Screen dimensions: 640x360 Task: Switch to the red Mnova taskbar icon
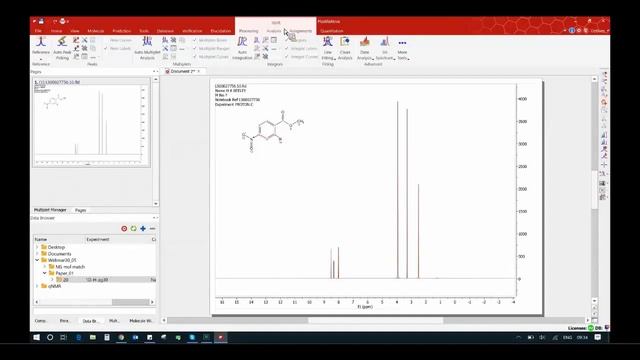point(221,338)
